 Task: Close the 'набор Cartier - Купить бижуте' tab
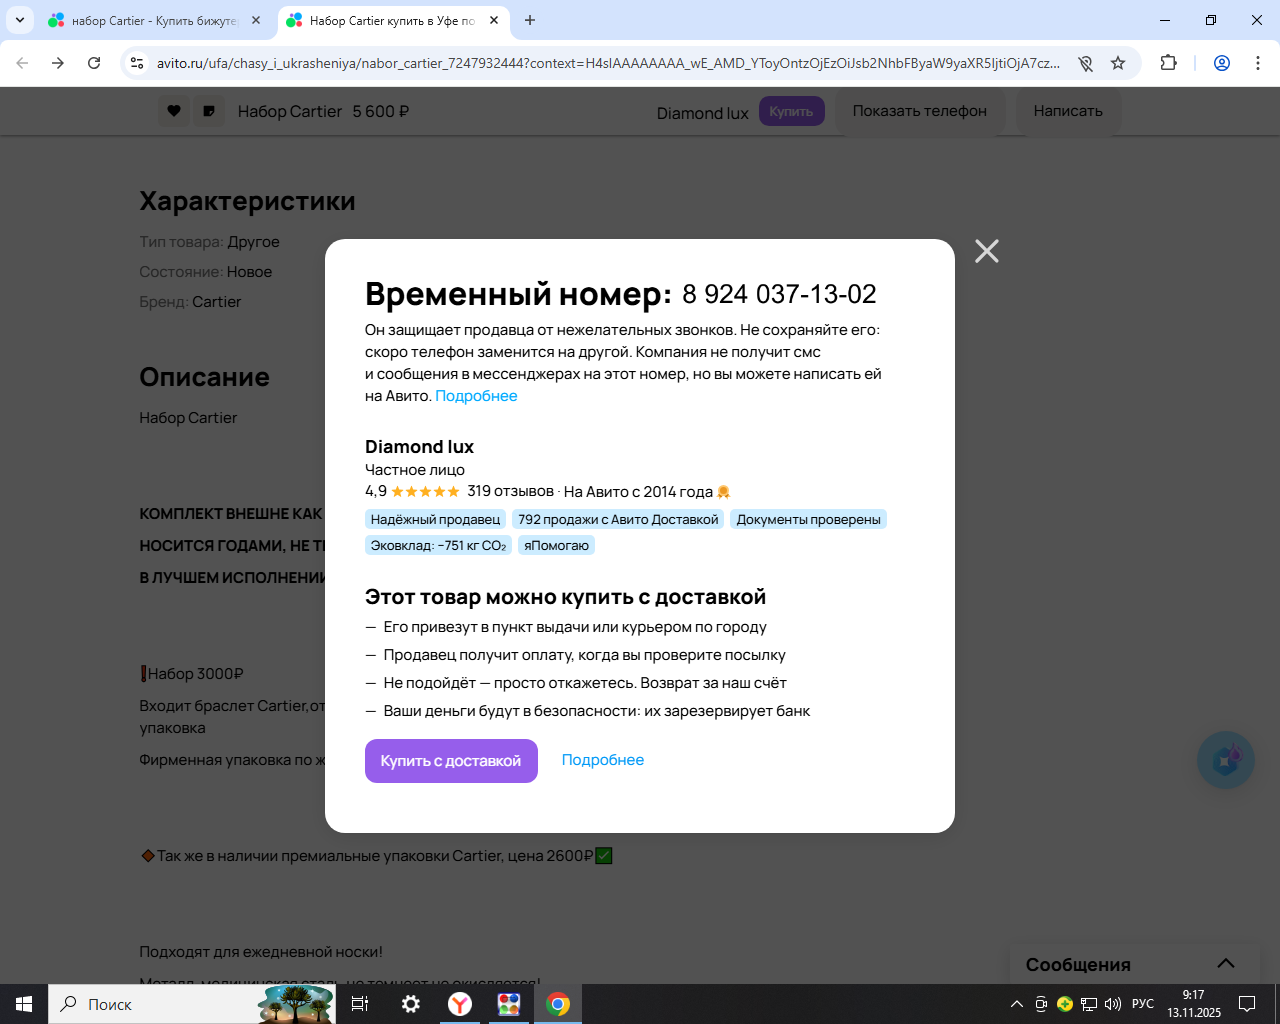[256, 20]
